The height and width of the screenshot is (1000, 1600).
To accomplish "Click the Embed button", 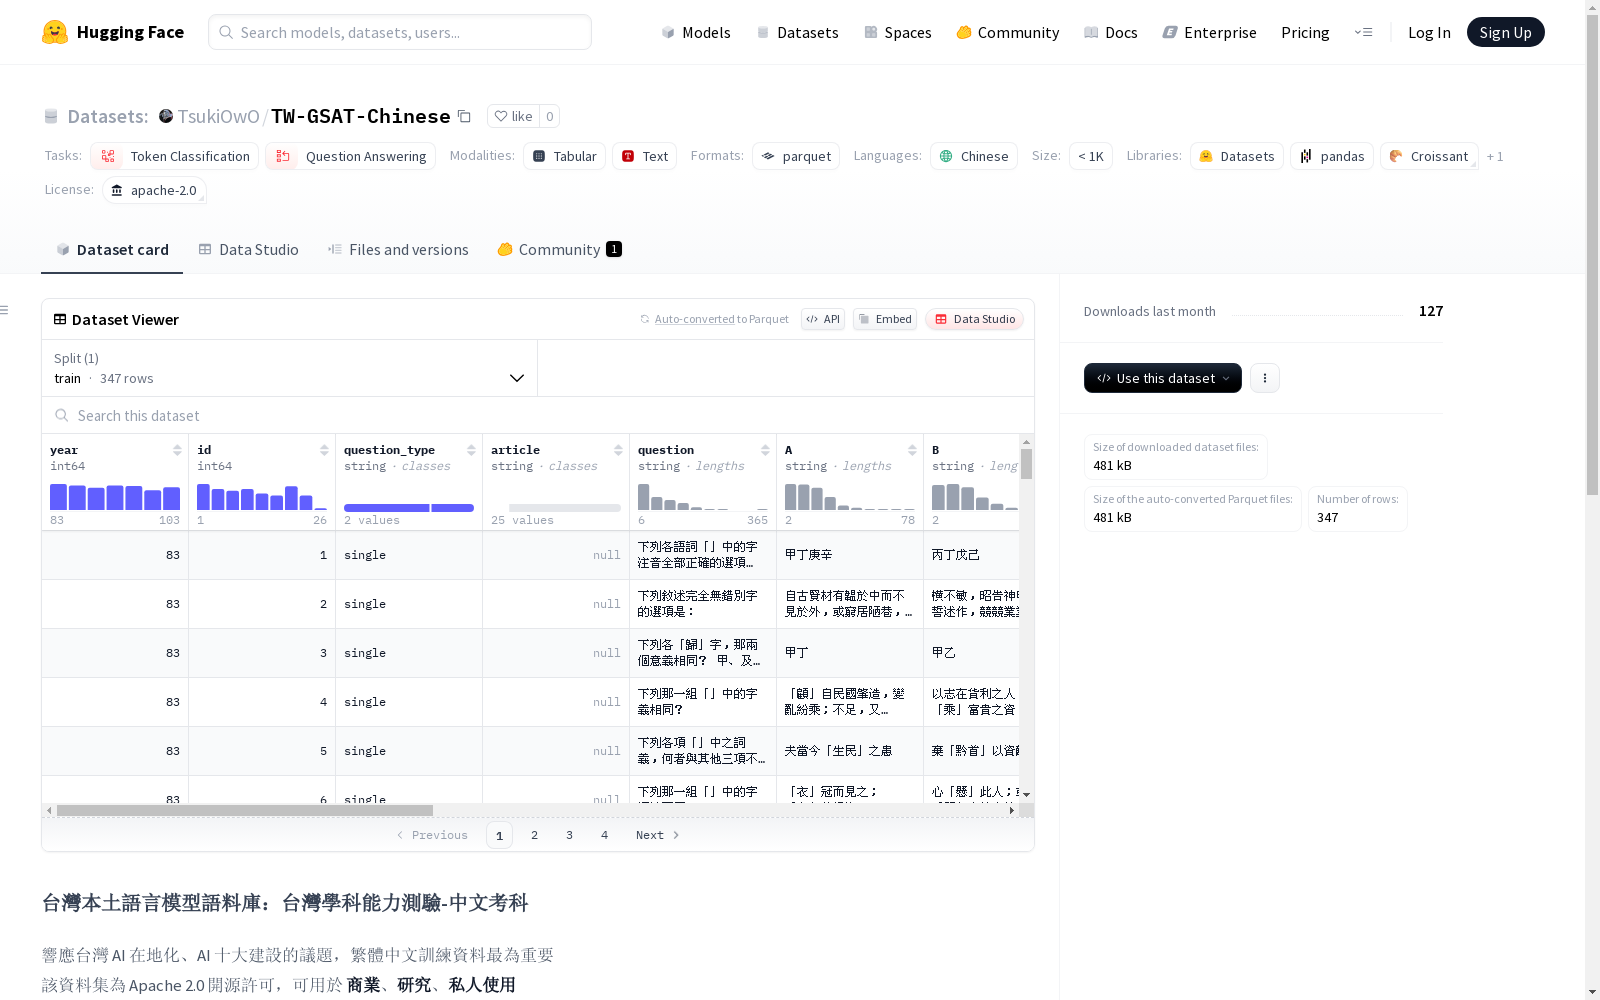I will (885, 319).
